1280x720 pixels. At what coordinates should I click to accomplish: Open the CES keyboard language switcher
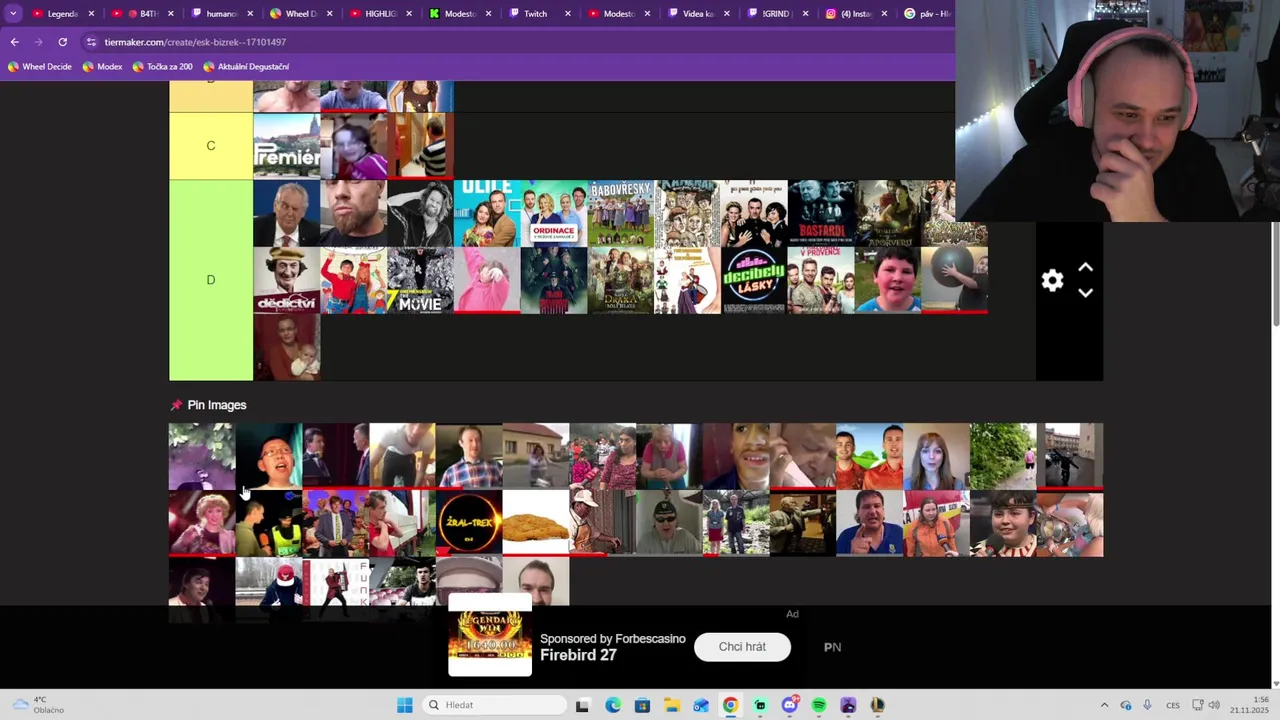pos(1173,705)
